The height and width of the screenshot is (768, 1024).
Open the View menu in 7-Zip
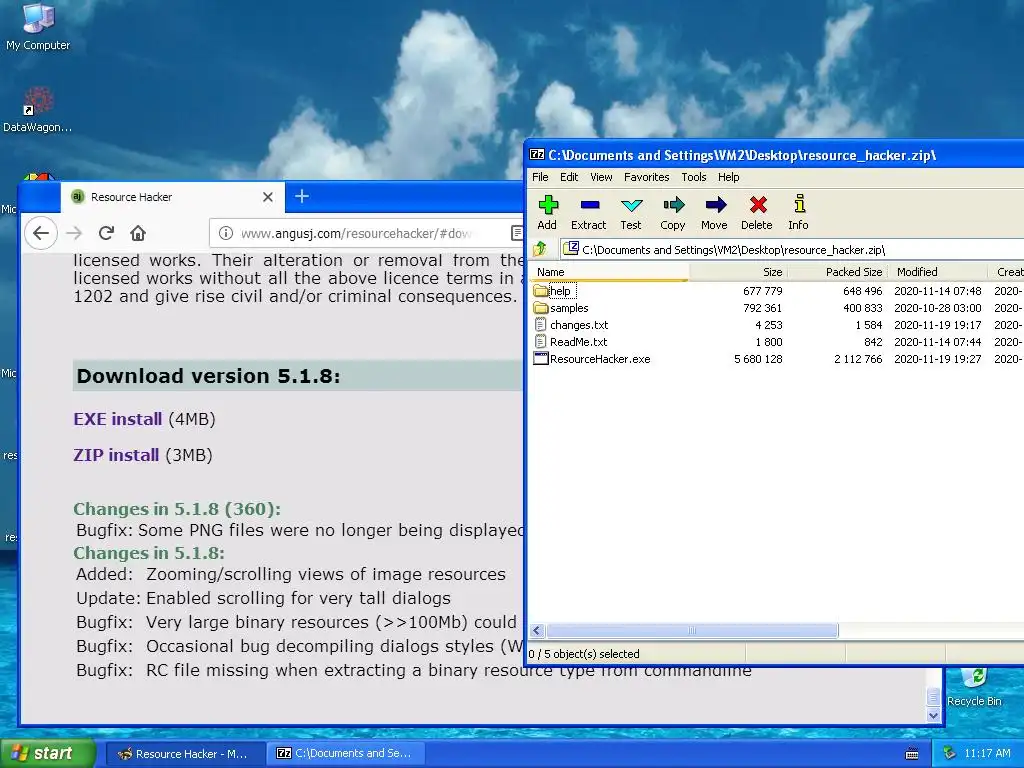point(601,177)
